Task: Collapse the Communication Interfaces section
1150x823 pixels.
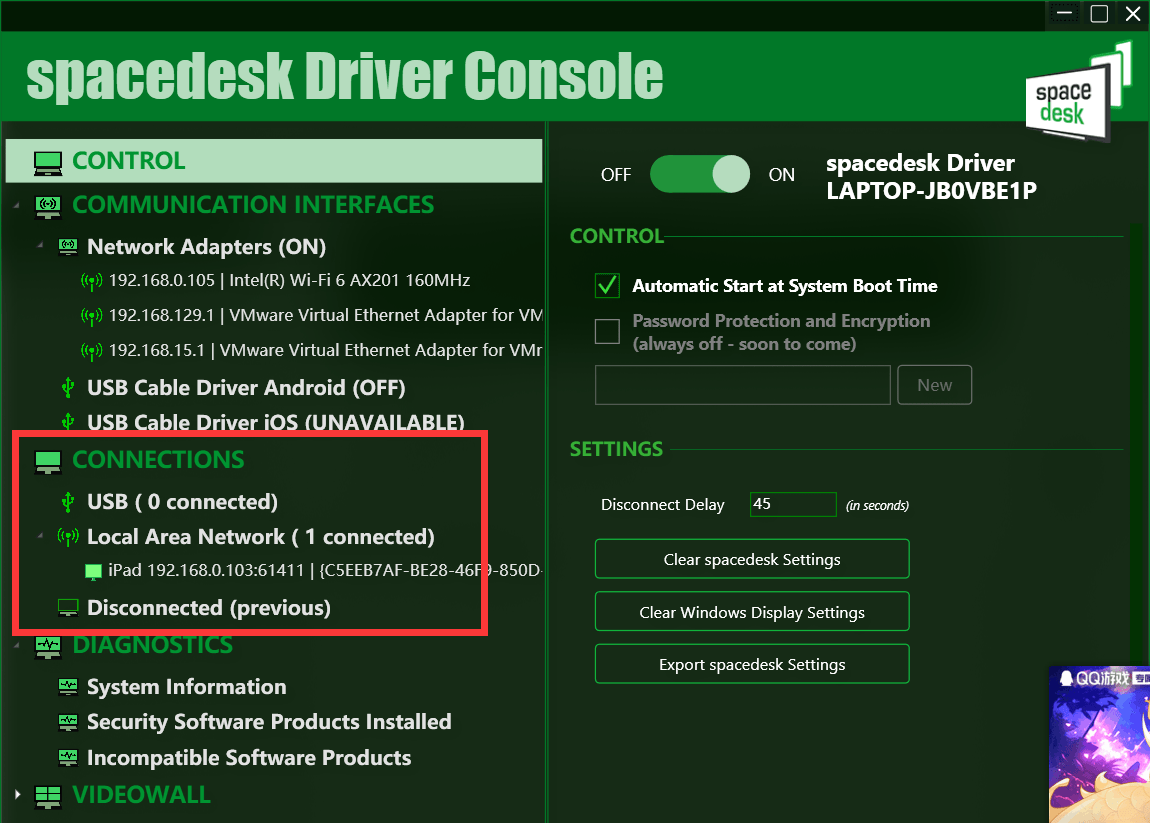Action: point(17,205)
